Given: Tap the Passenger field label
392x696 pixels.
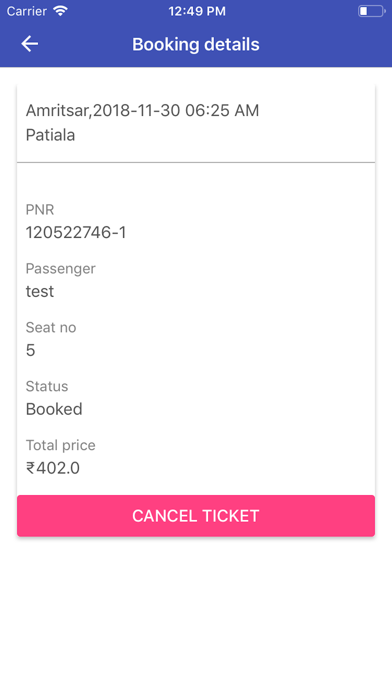Looking at the screenshot, I should (x=60, y=269).
